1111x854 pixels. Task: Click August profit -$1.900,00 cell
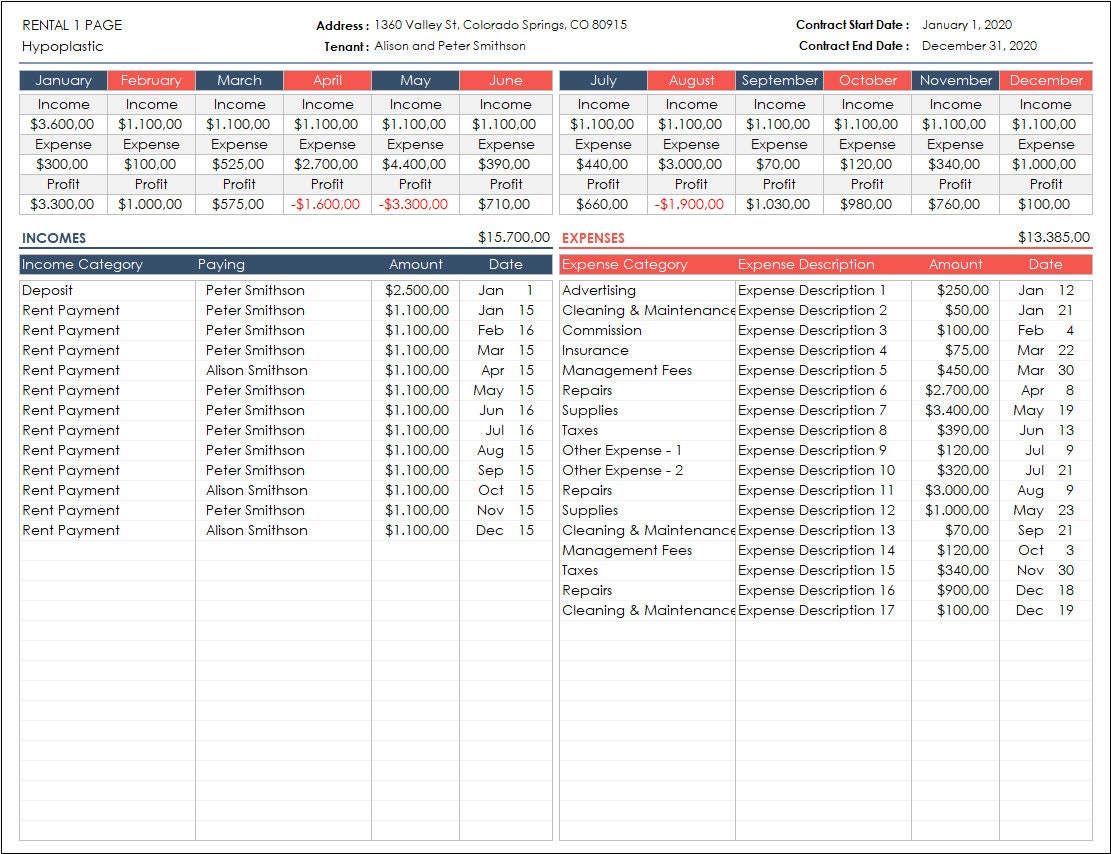coord(690,204)
